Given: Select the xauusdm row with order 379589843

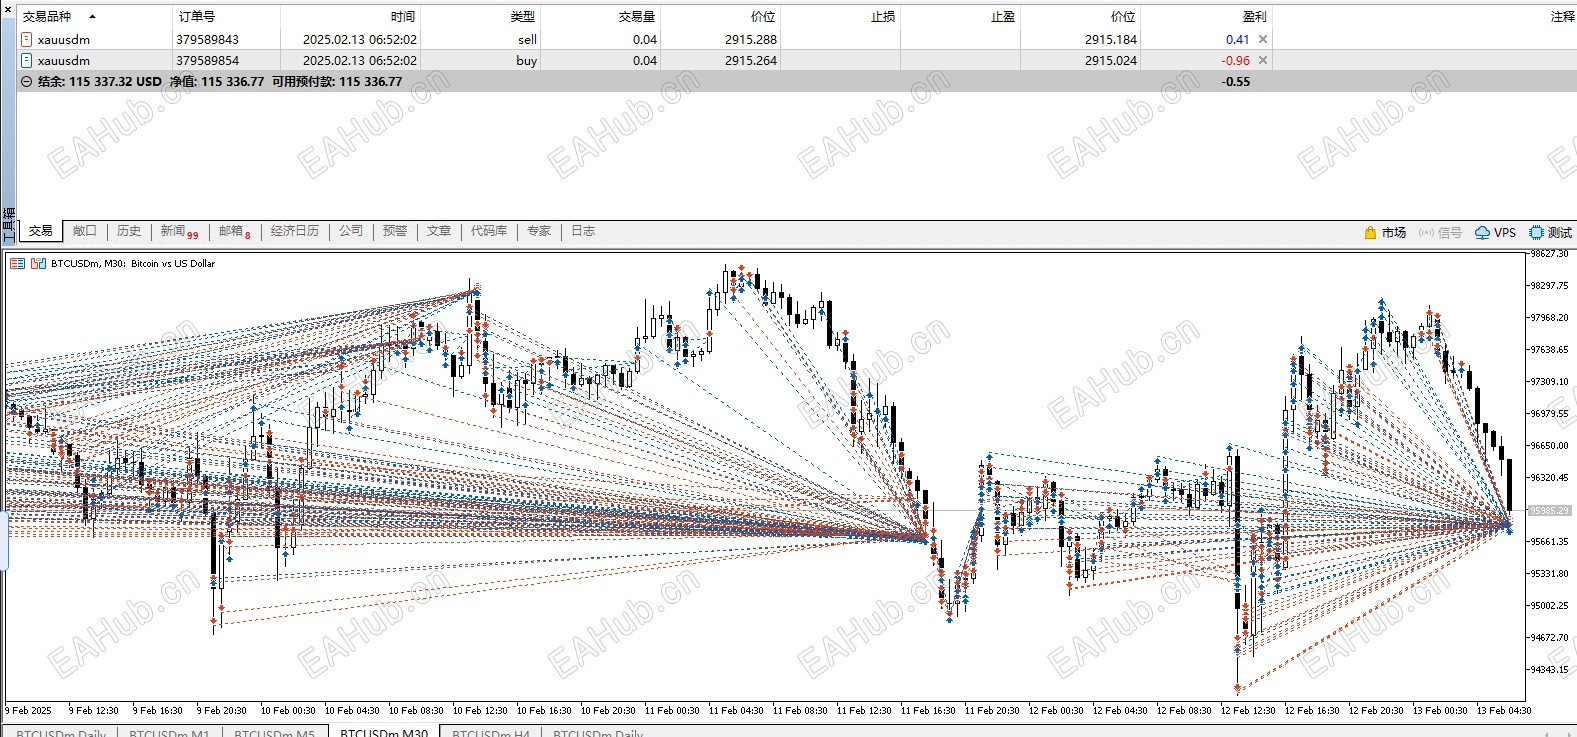Looking at the screenshot, I should click(796, 39).
